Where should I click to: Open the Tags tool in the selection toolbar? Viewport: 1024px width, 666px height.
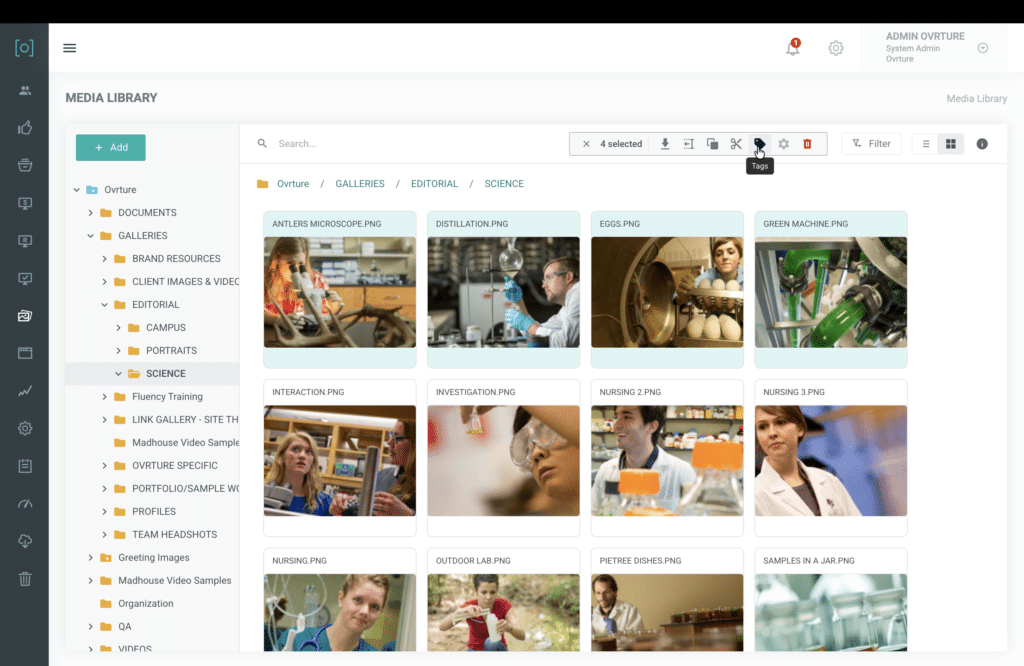coord(759,143)
